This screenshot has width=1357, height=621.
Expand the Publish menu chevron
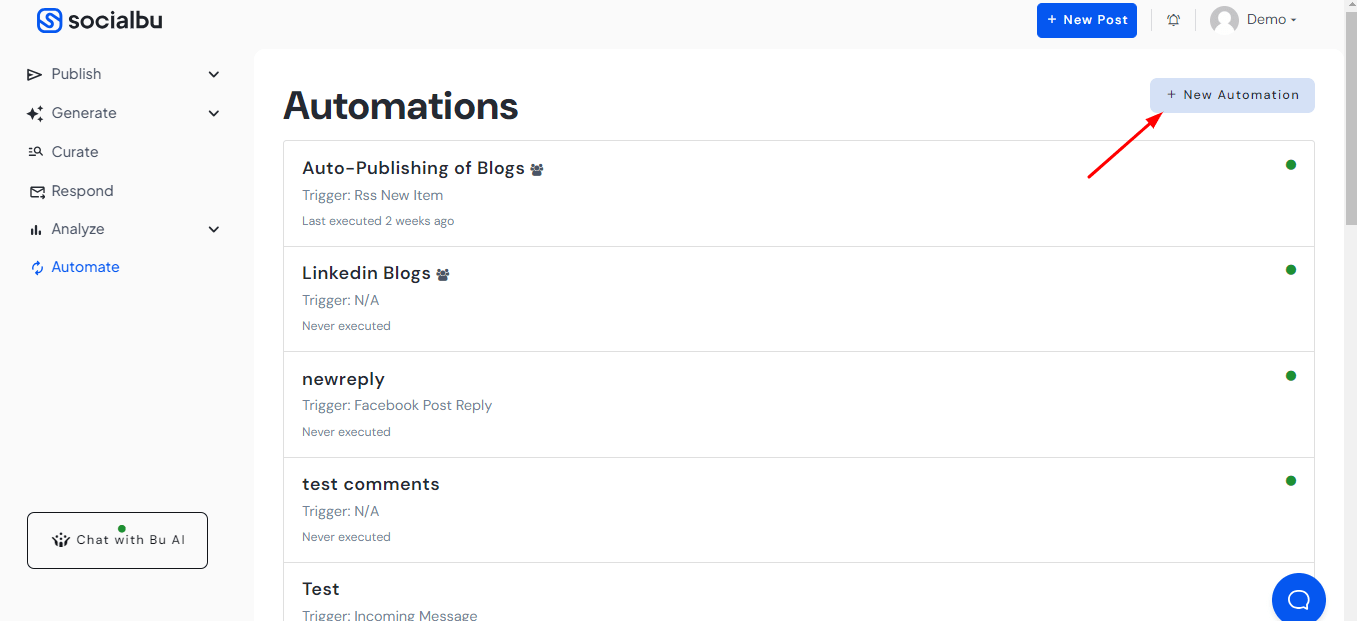[213, 73]
